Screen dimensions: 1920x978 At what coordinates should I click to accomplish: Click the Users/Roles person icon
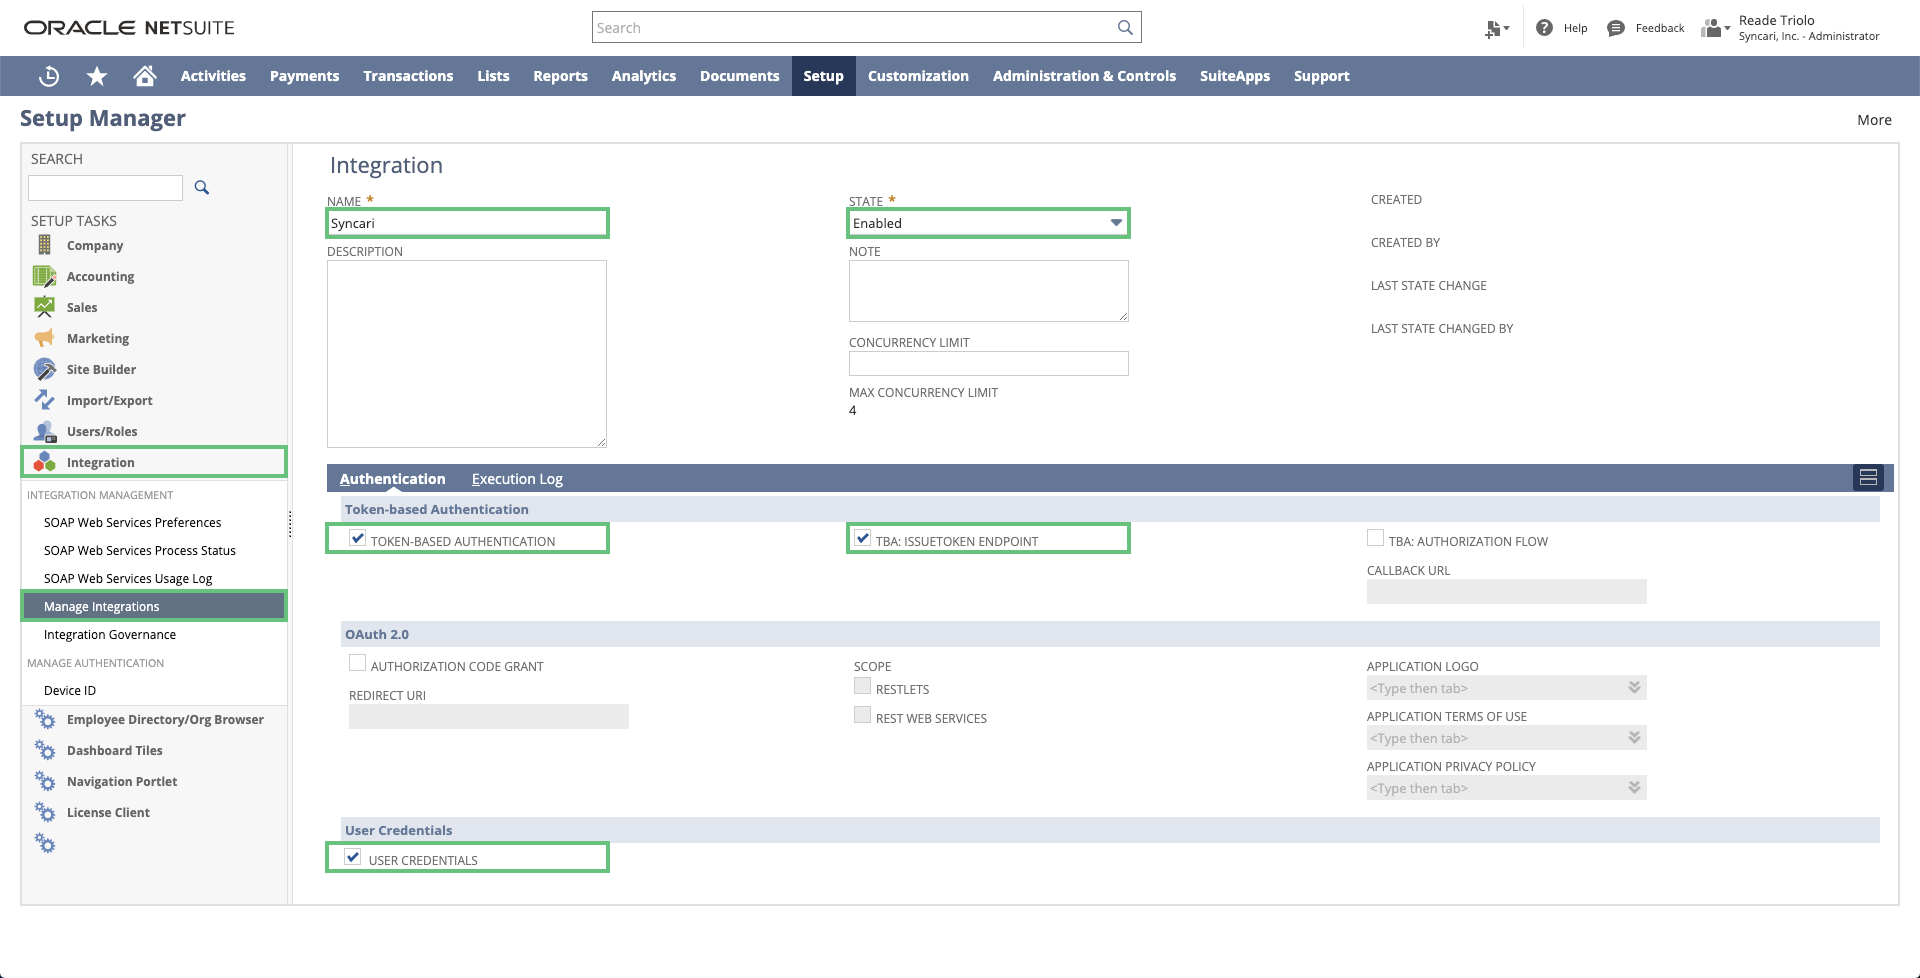click(x=44, y=431)
